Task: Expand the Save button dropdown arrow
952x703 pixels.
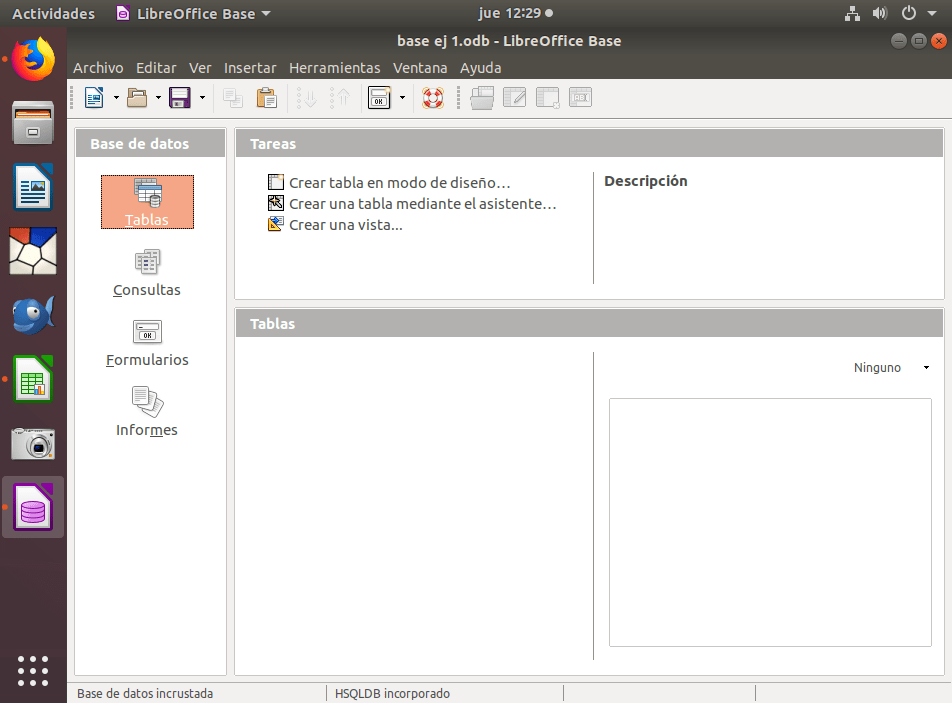Action: click(x=202, y=98)
